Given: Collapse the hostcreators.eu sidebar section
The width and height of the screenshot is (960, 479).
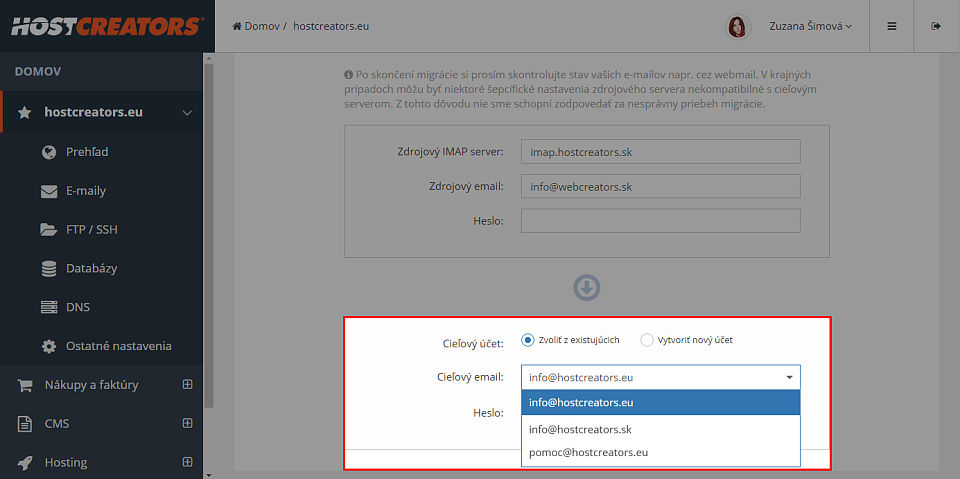Looking at the screenshot, I should tap(187, 113).
